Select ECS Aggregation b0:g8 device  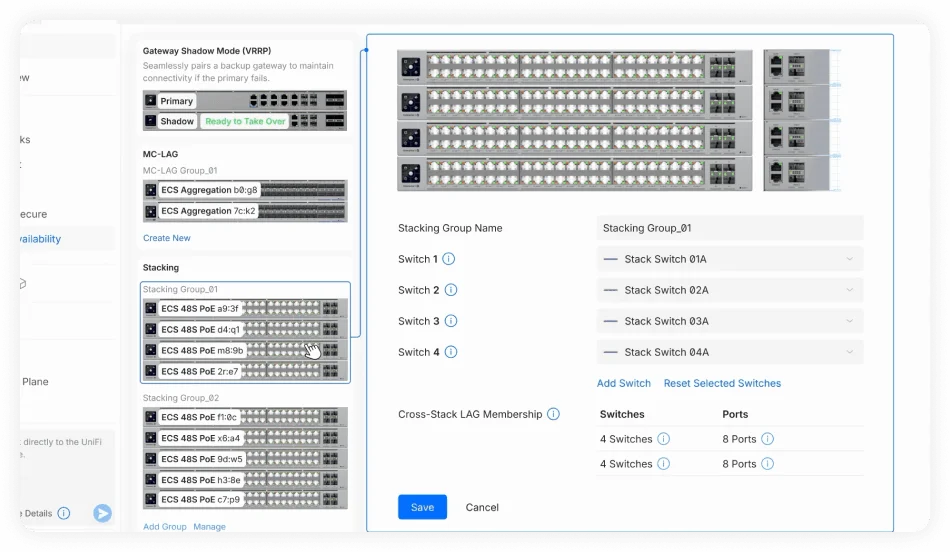(245, 190)
